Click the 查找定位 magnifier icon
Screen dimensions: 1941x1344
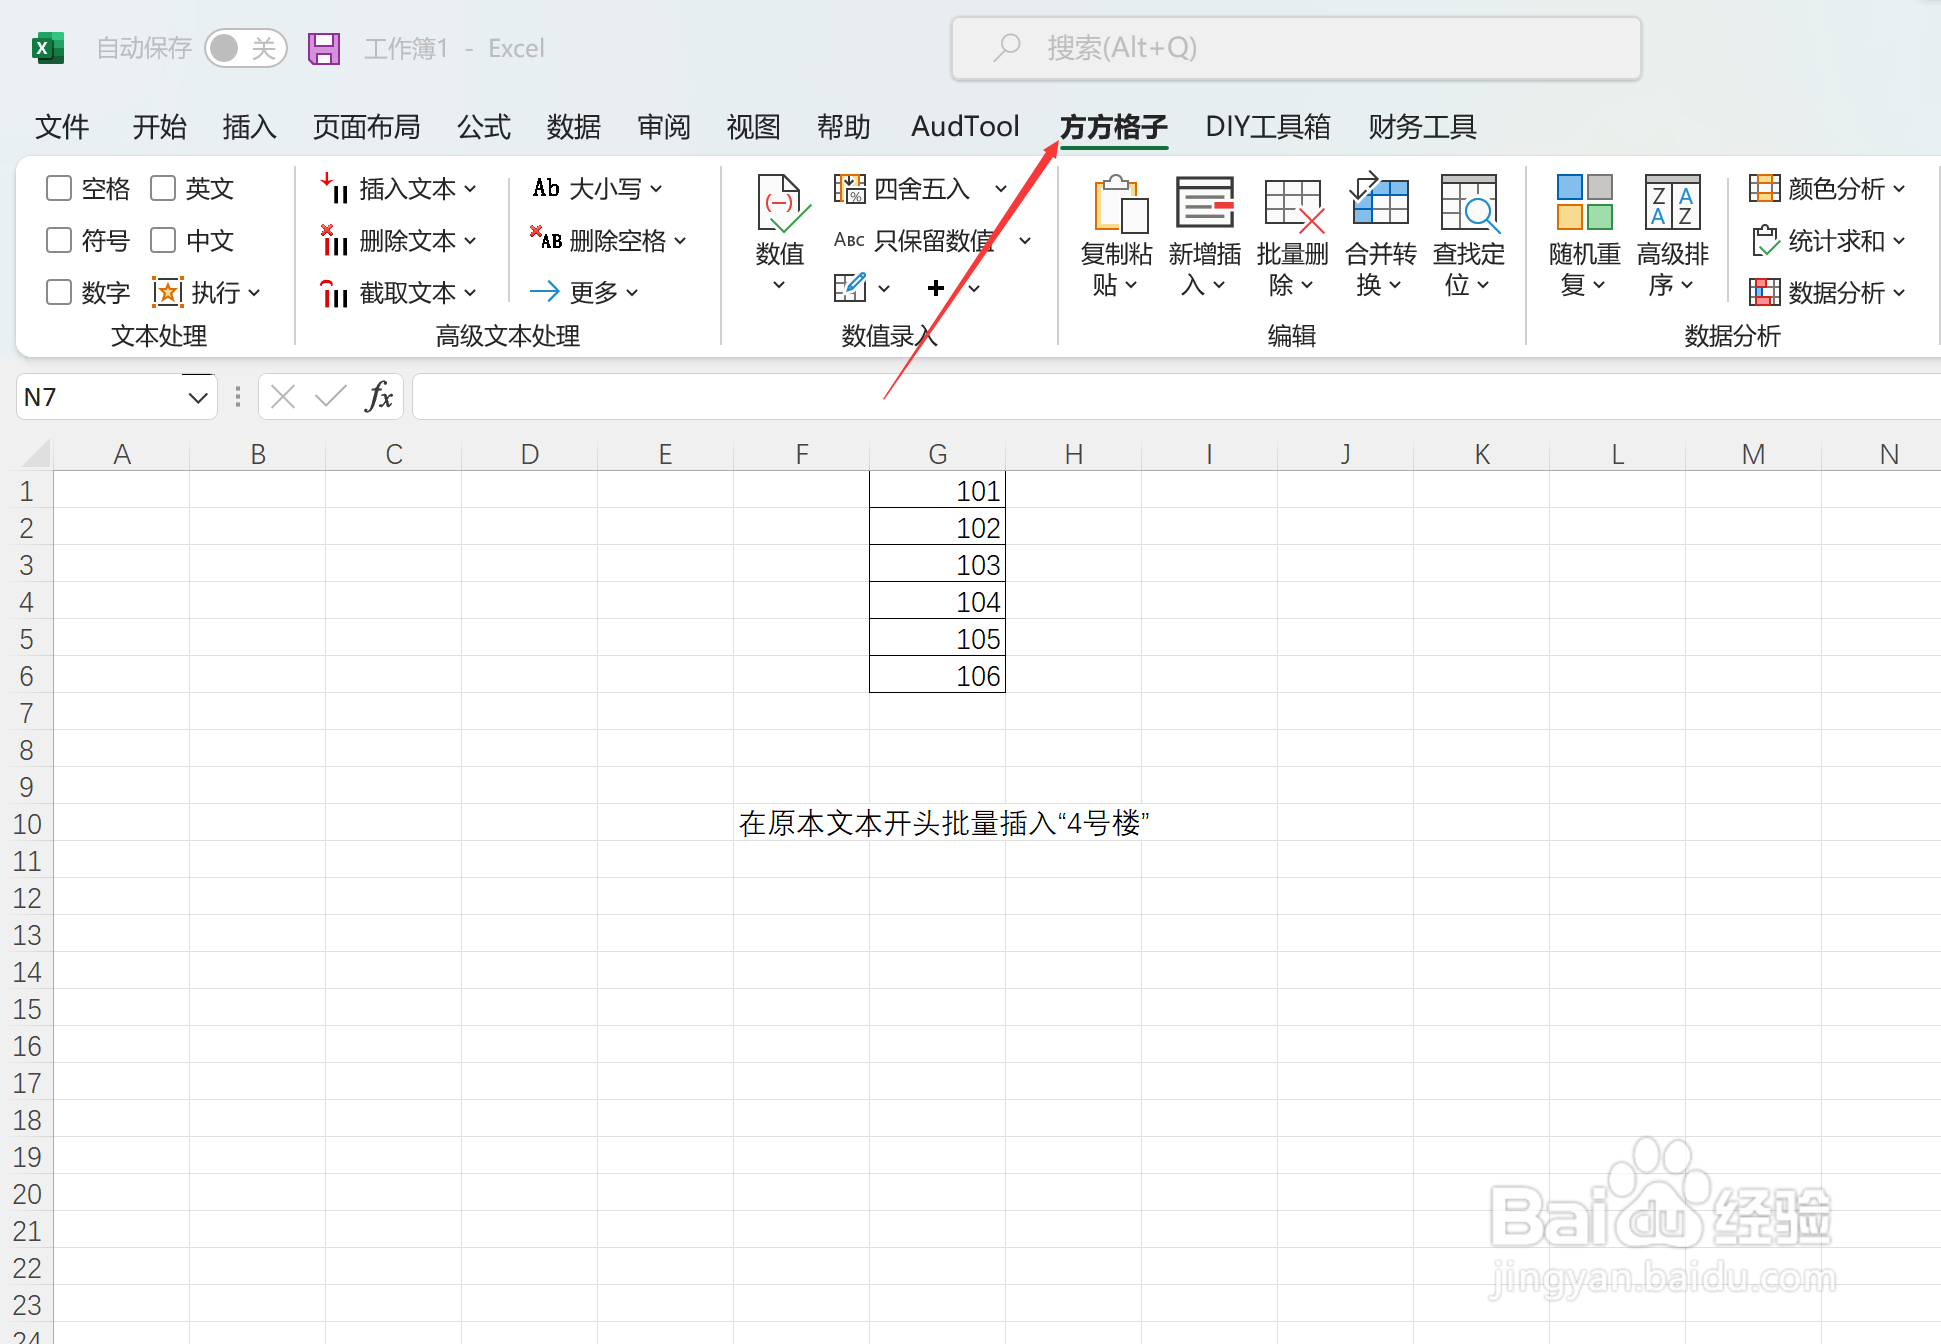coord(1468,204)
